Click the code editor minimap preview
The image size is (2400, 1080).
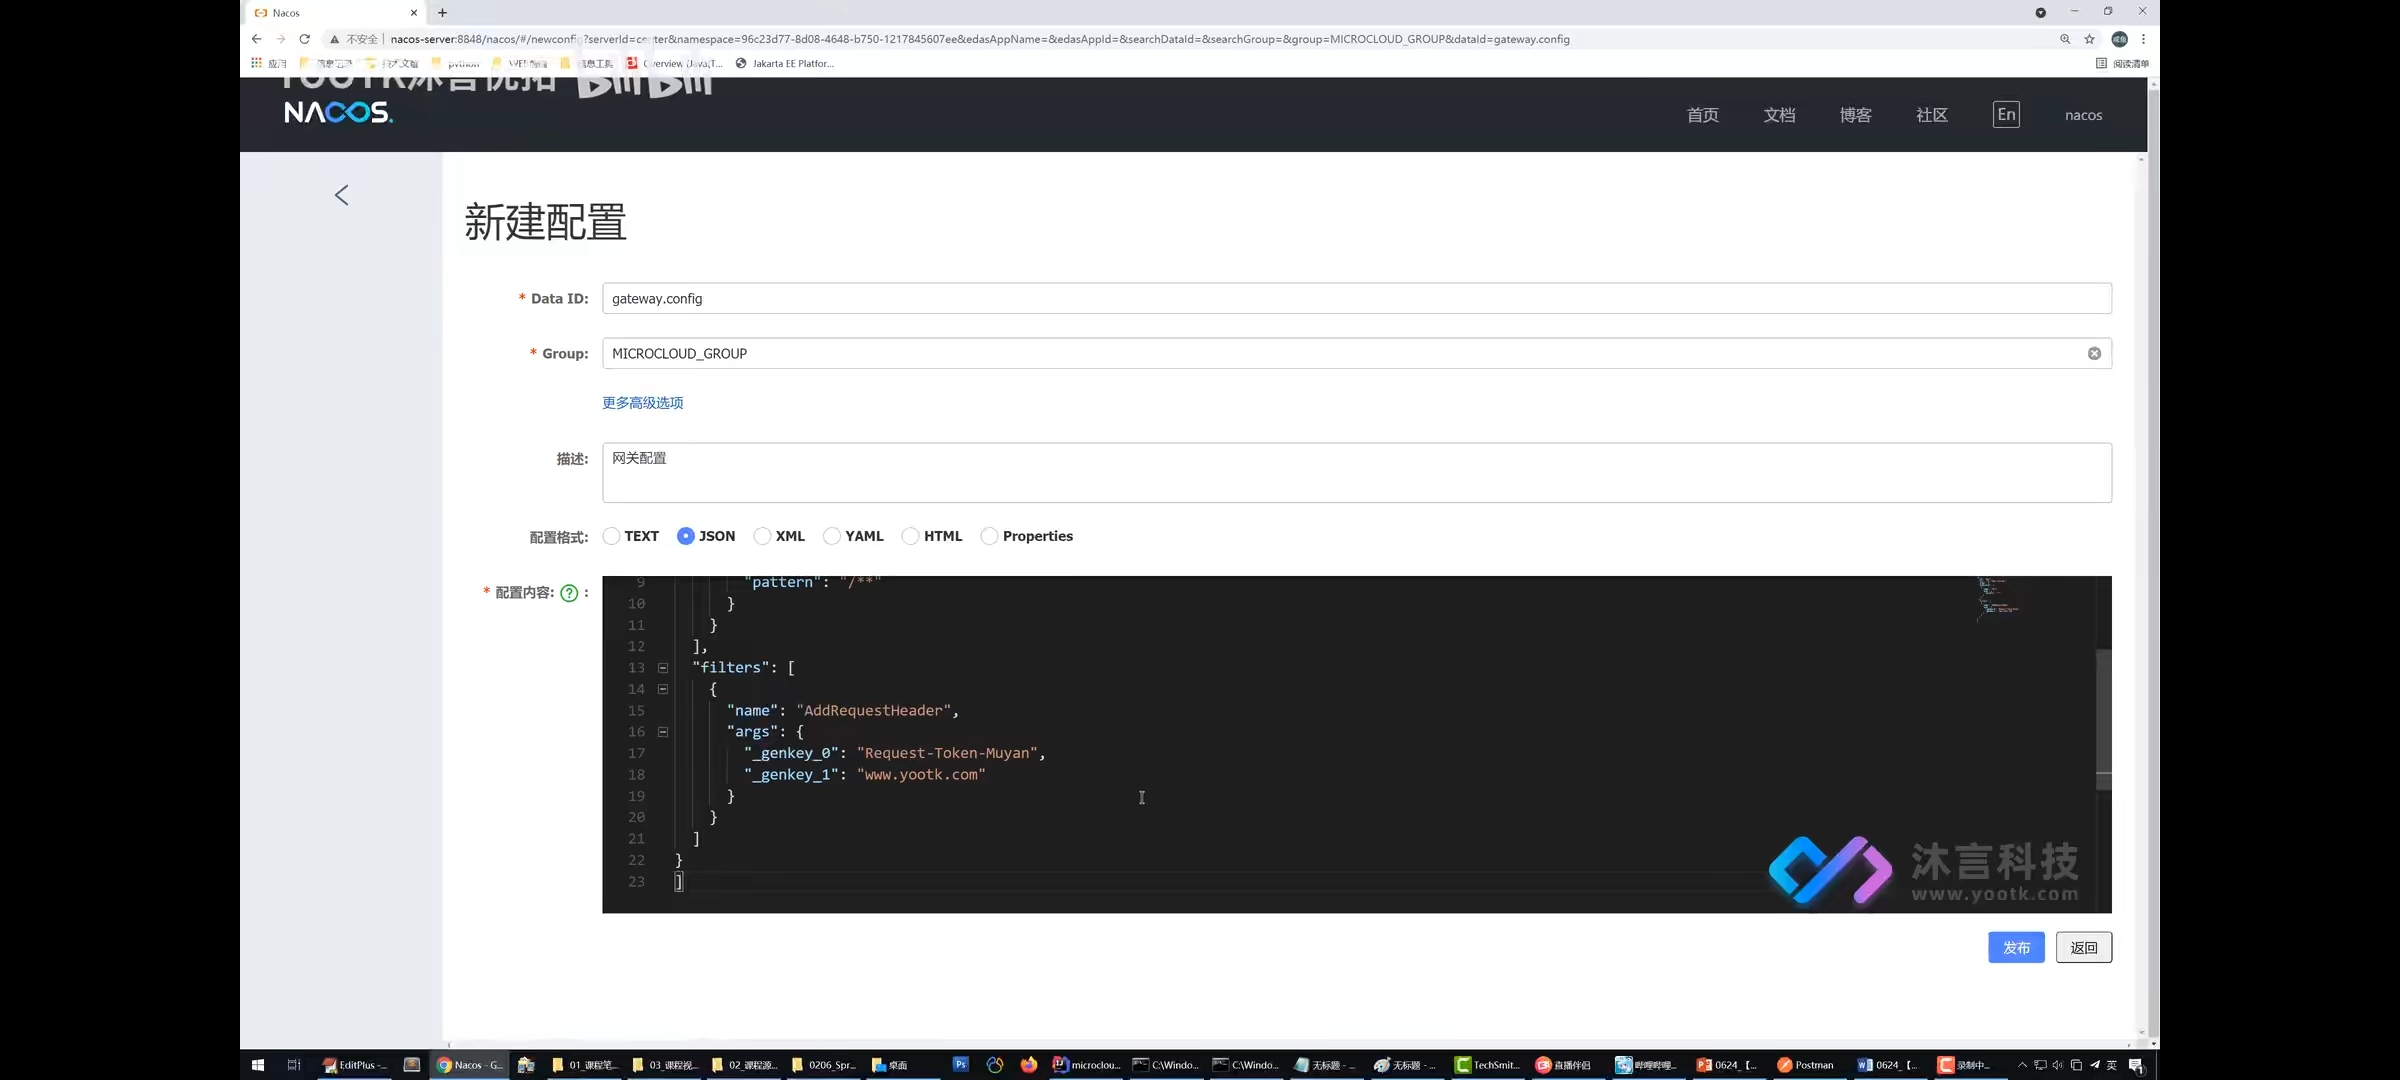click(1998, 598)
